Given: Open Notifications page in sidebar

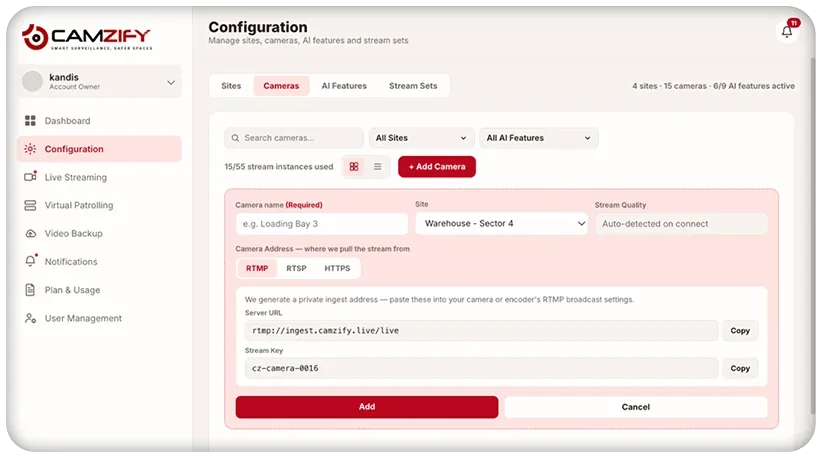Looking at the screenshot, I should point(99,261).
